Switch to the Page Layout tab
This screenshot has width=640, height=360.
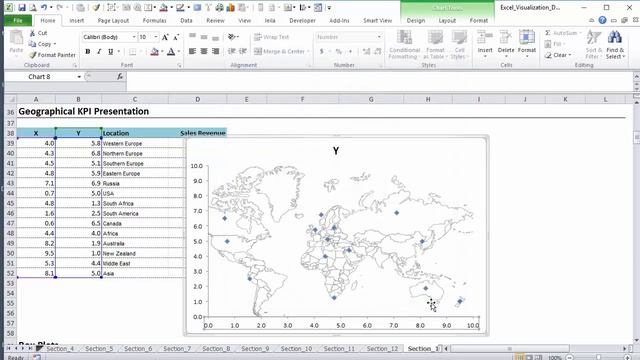click(113, 20)
